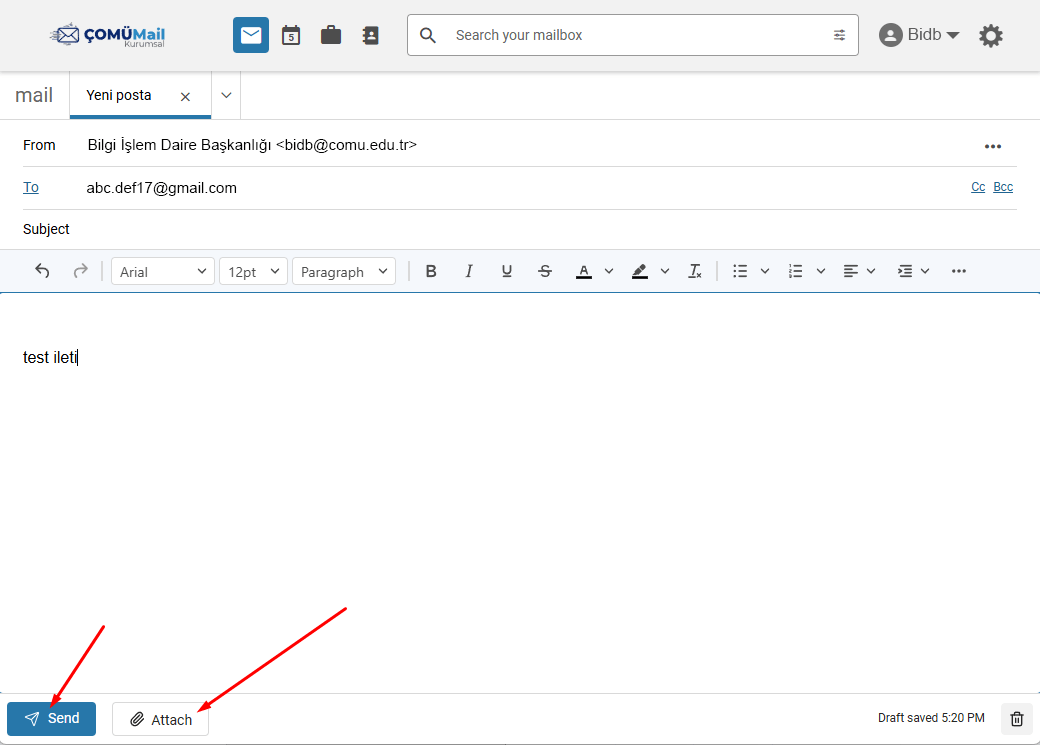Open the Contacts address book icon
Viewport: 1040px width, 745px height.
pos(370,35)
